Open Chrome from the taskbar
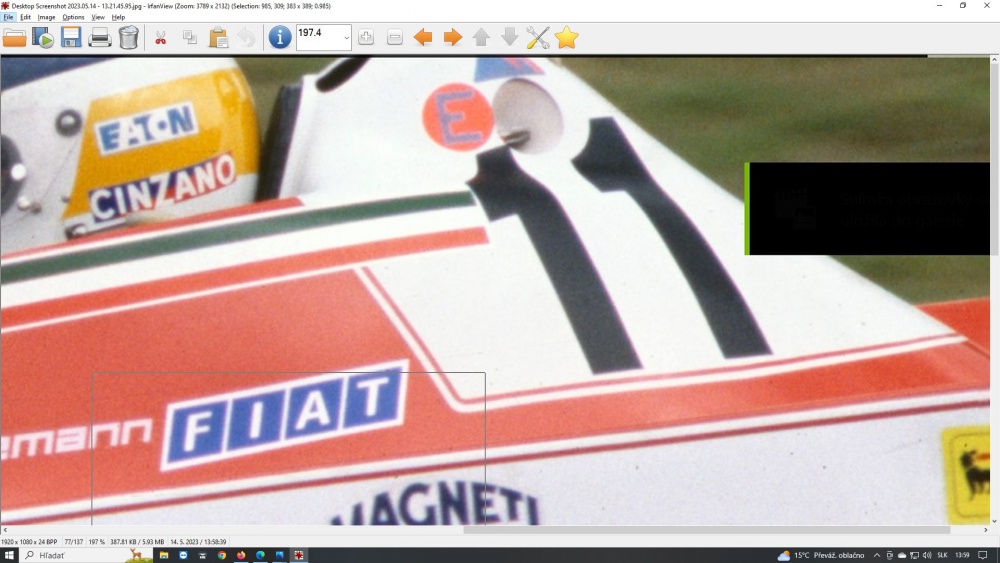The height and width of the screenshot is (563, 1000). 221,555
